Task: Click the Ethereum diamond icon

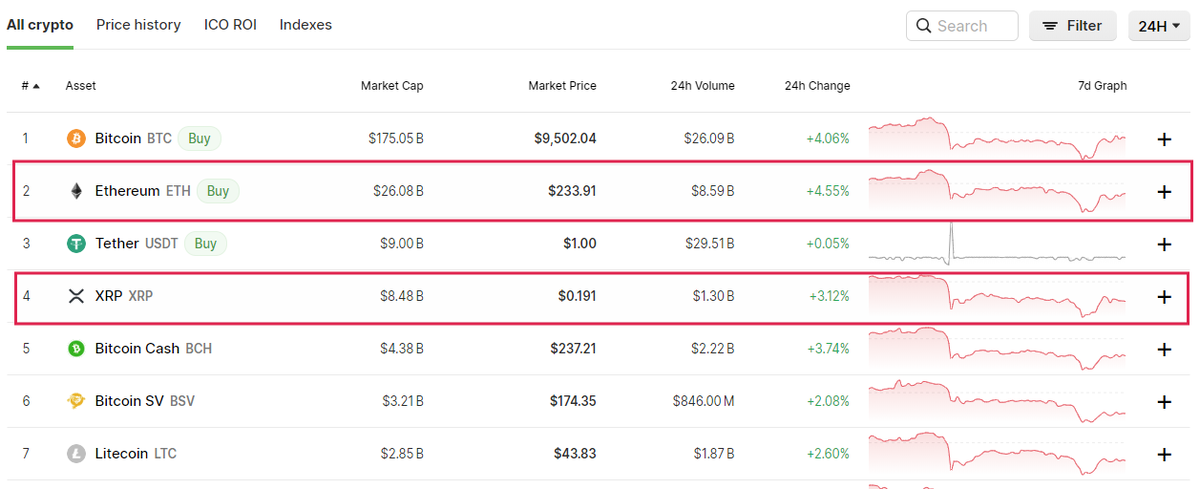Action: point(76,190)
